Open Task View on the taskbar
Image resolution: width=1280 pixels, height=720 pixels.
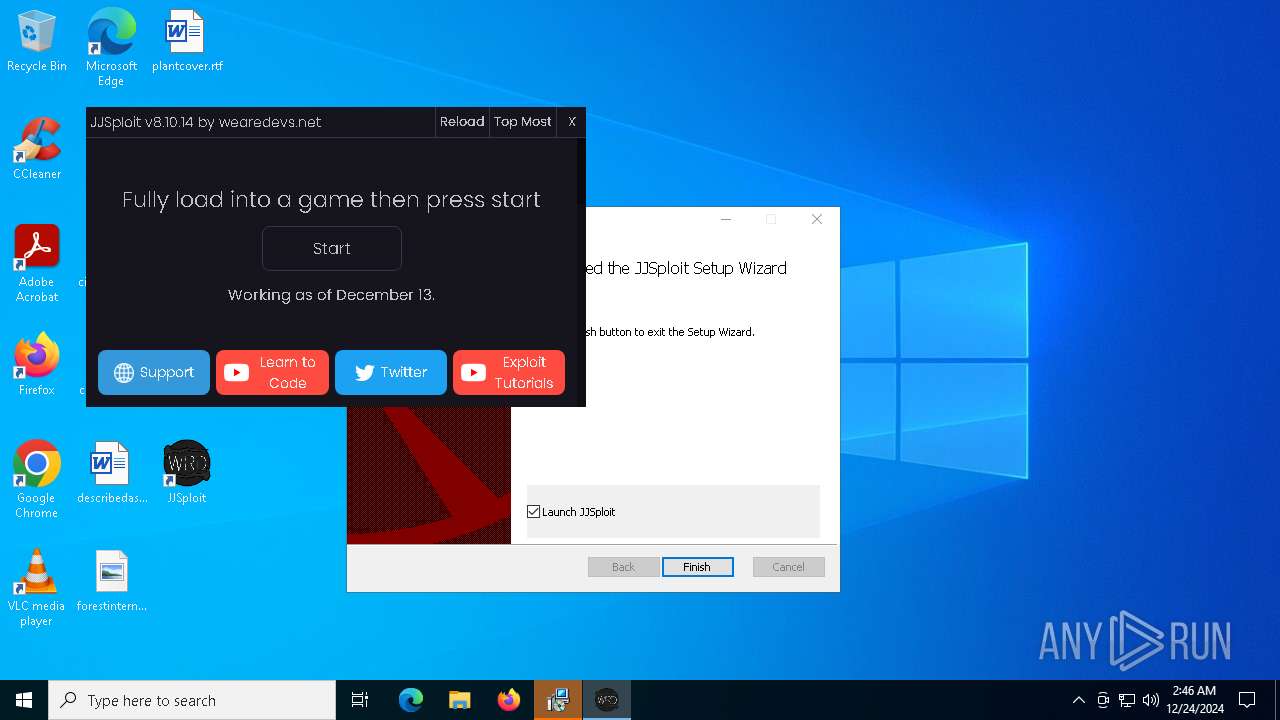coord(360,700)
